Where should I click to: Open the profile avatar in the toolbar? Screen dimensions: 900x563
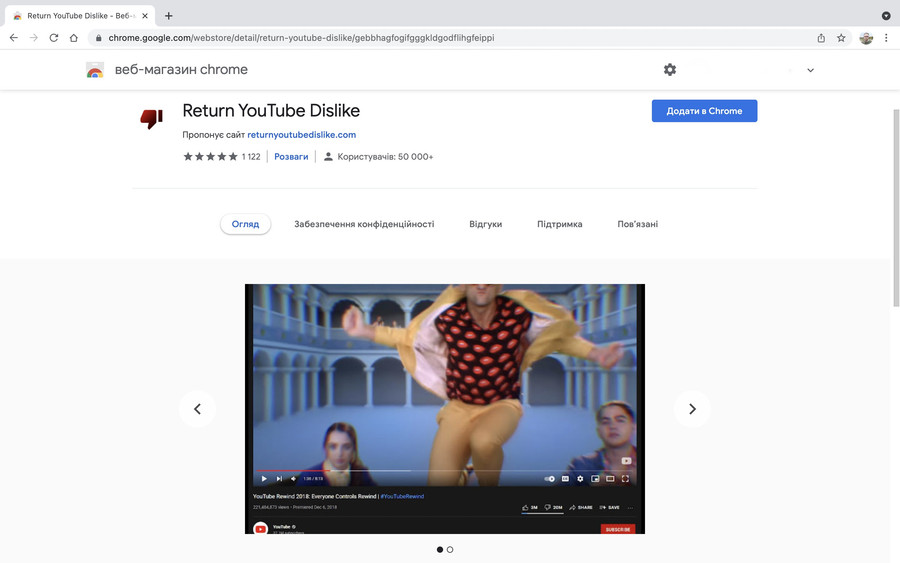866,38
